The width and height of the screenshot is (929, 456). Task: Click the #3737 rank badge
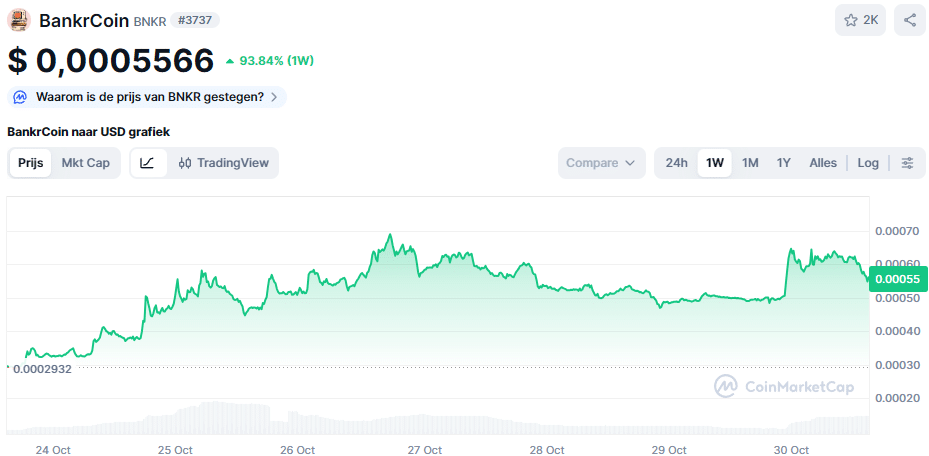point(195,20)
